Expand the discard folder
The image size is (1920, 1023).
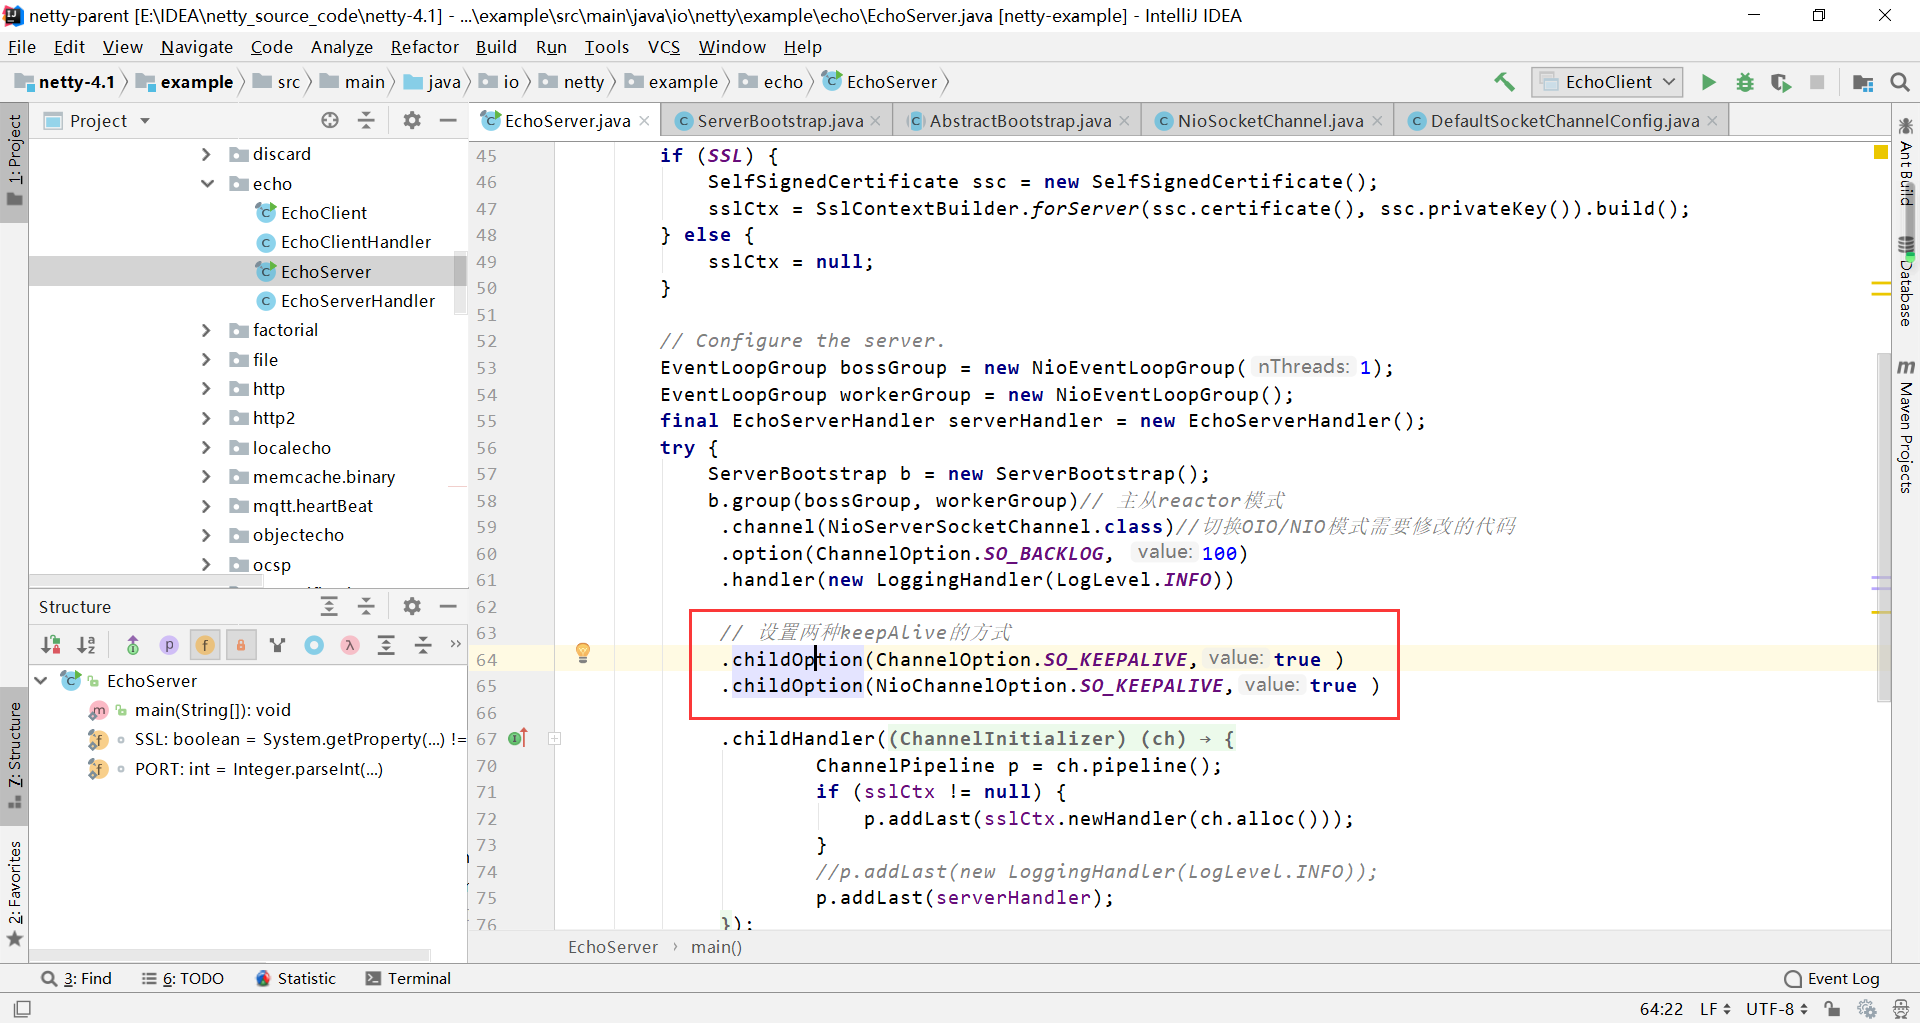pos(207,154)
